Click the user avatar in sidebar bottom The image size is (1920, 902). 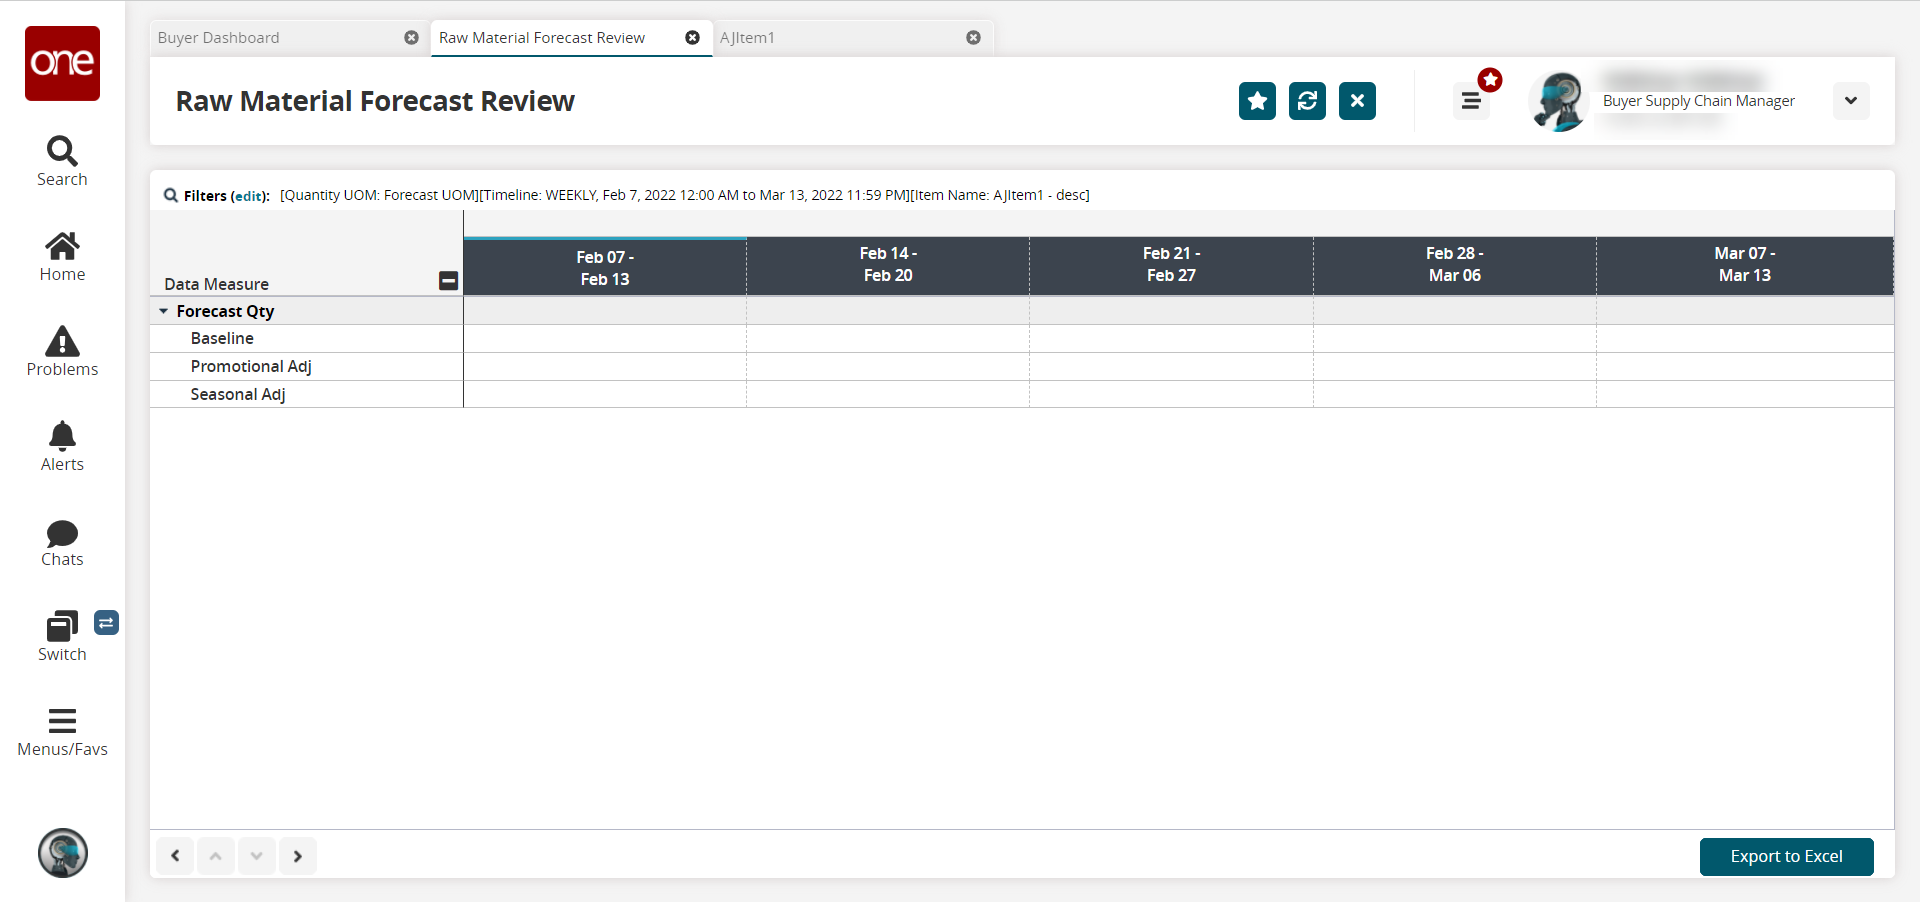pyautogui.click(x=63, y=853)
